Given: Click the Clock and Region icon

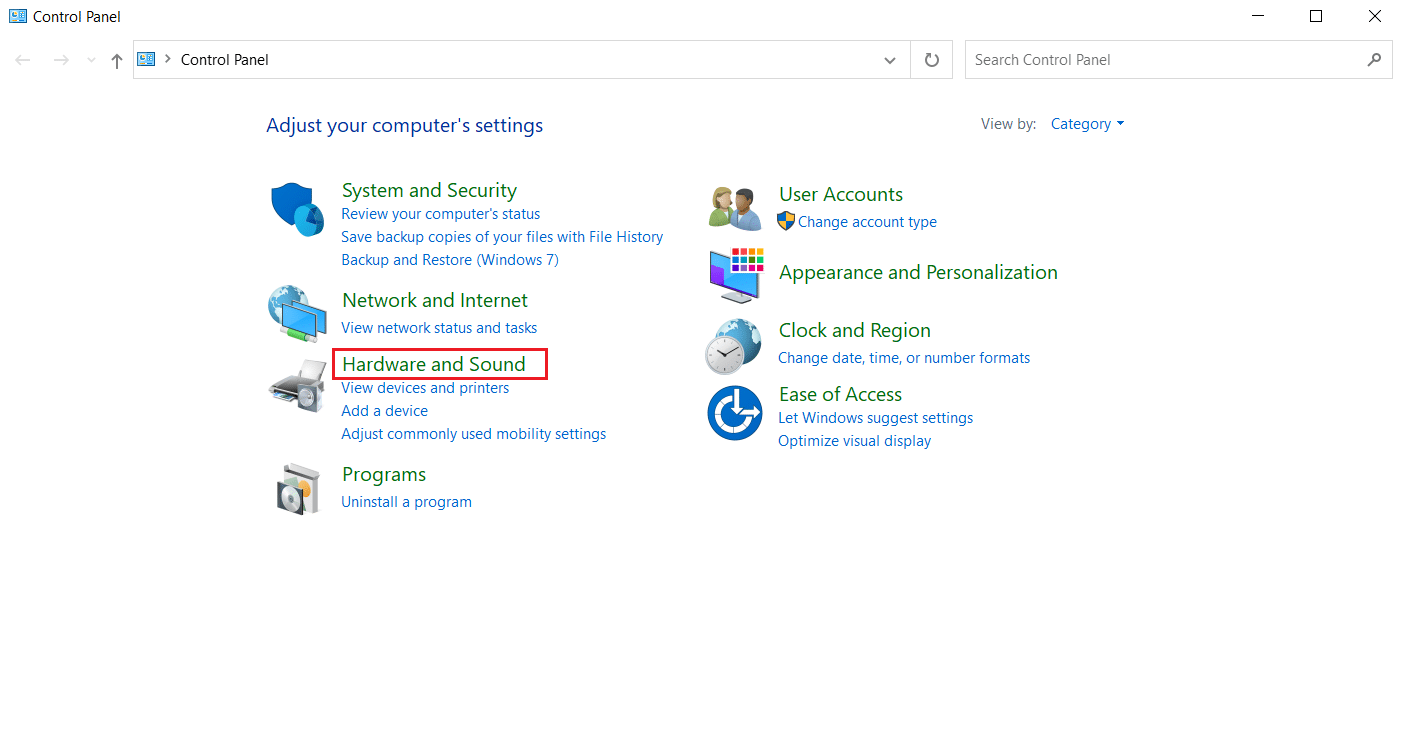Looking at the screenshot, I should click(x=734, y=346).
